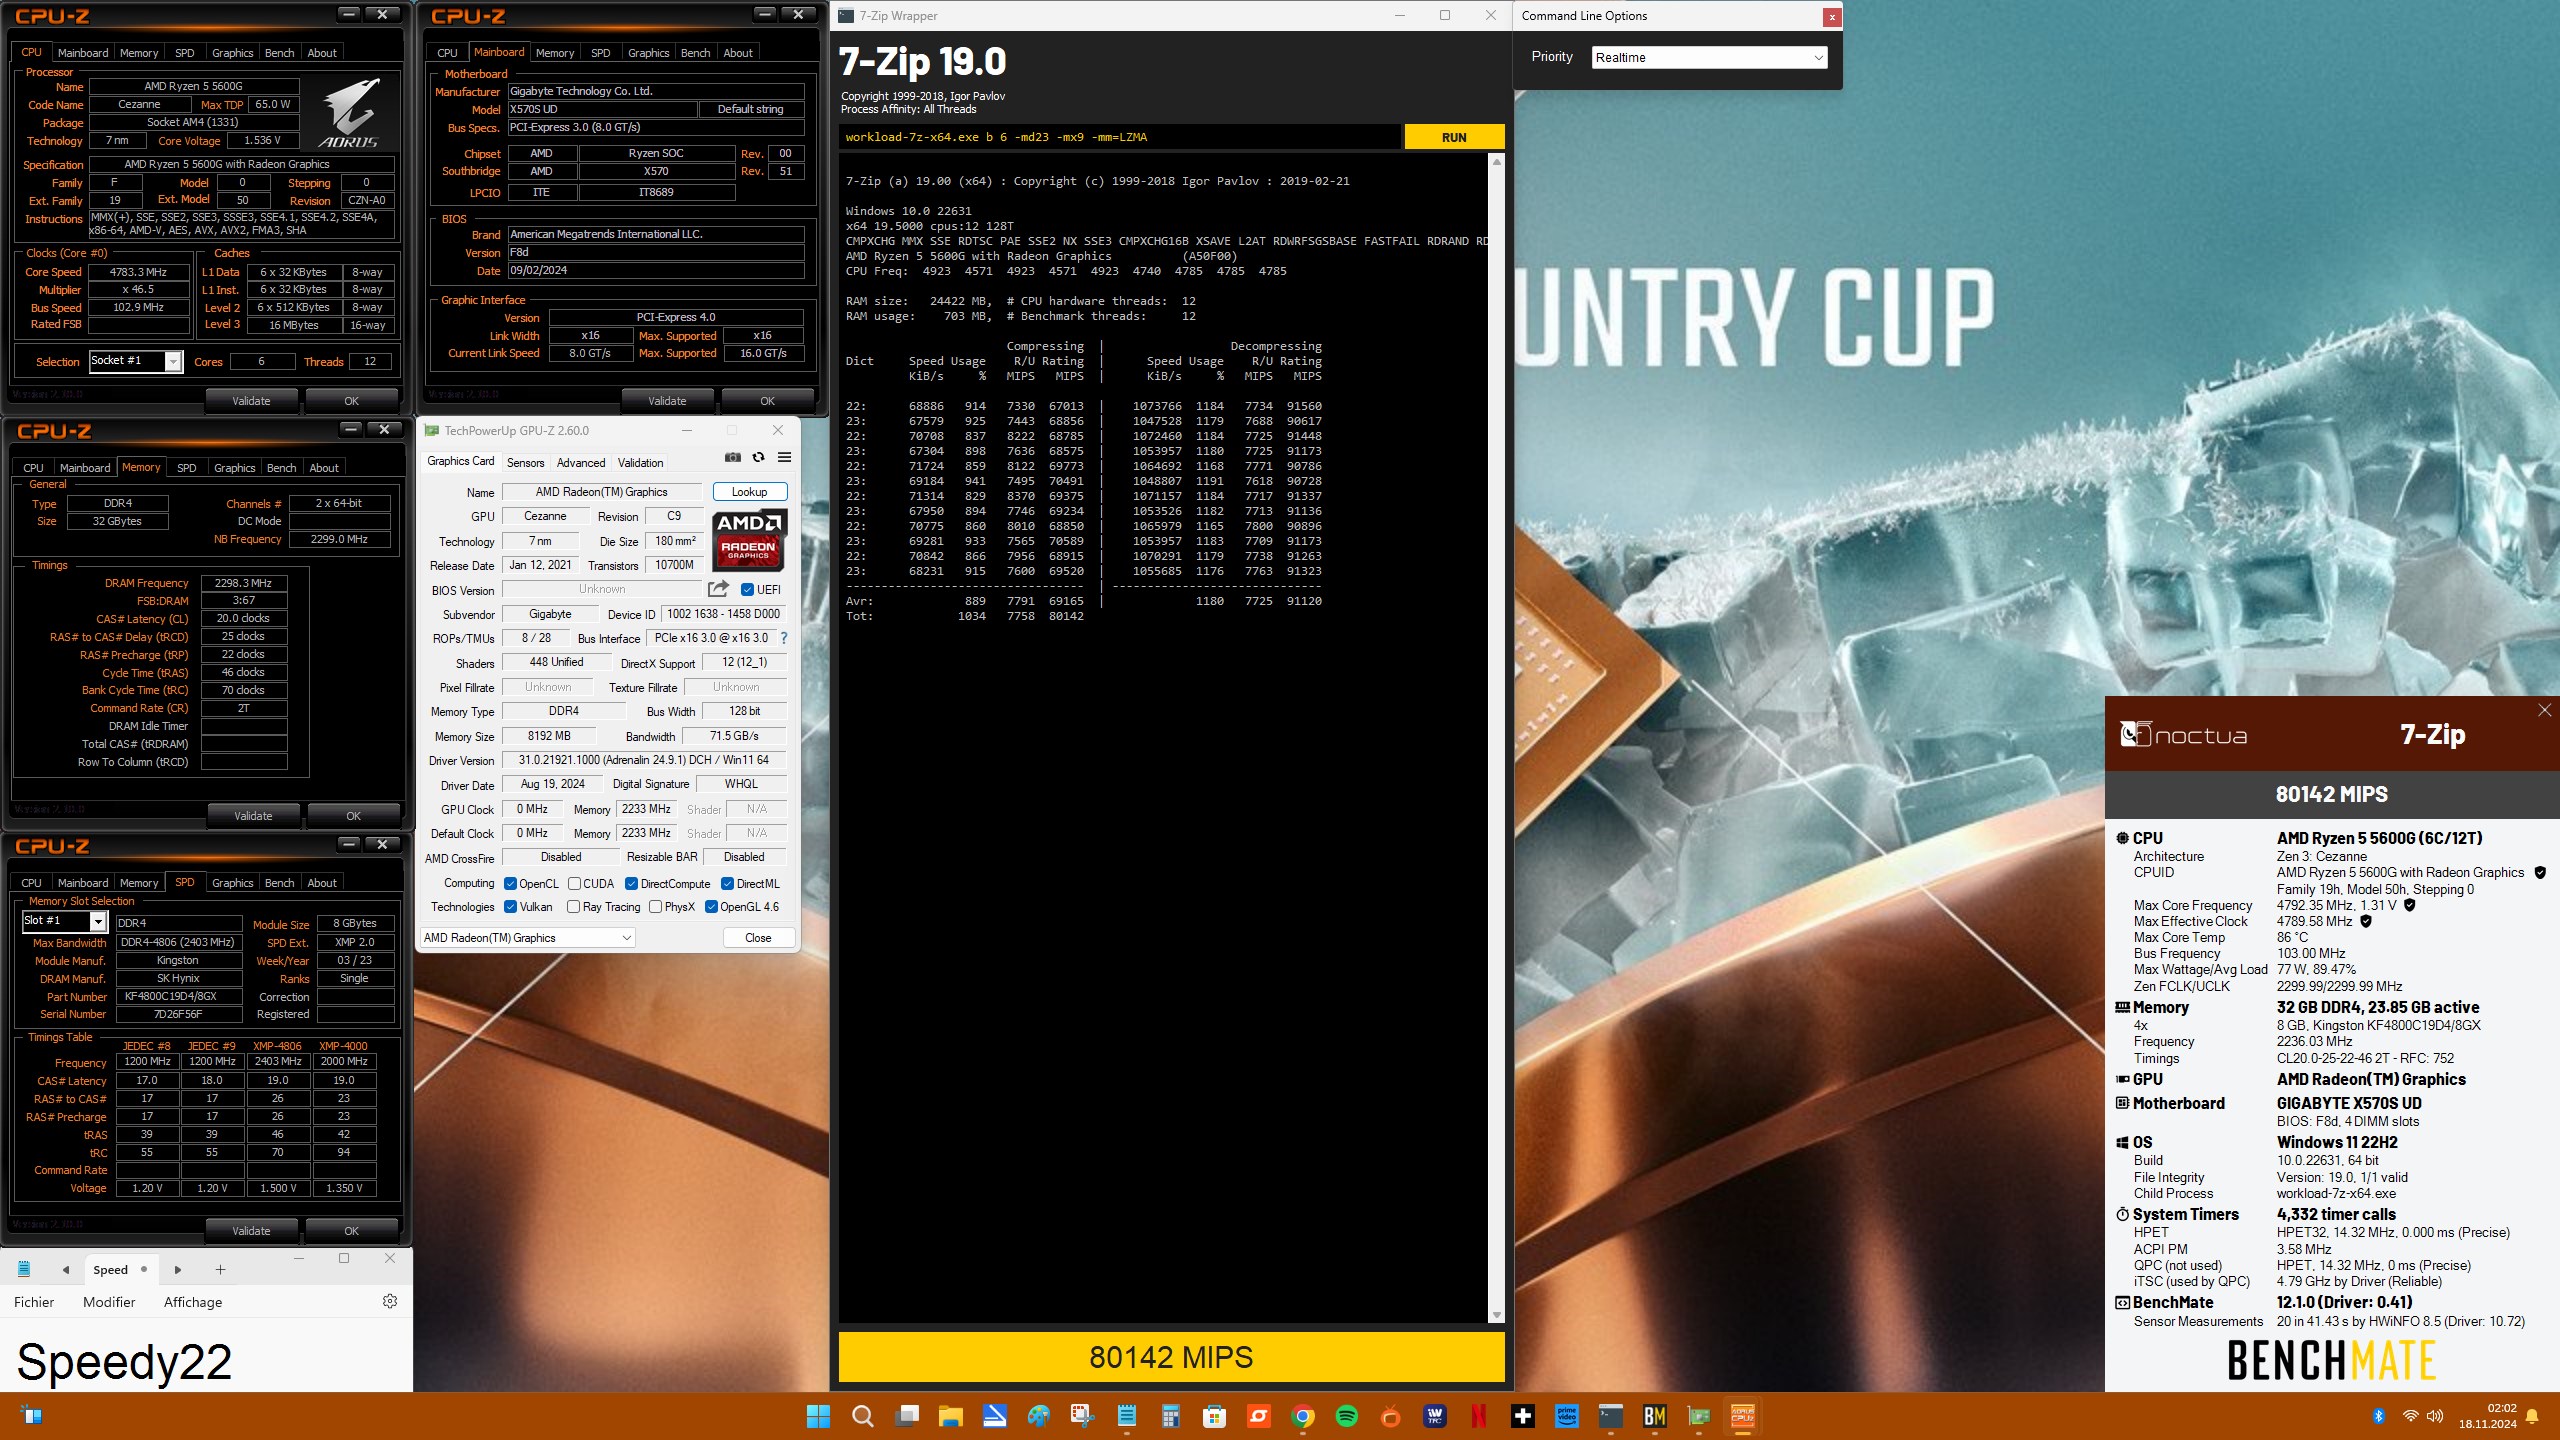Click Validate in the CPU-Z CPU window
Screen dimensions: 2560x1440
(x=251, y=401)
